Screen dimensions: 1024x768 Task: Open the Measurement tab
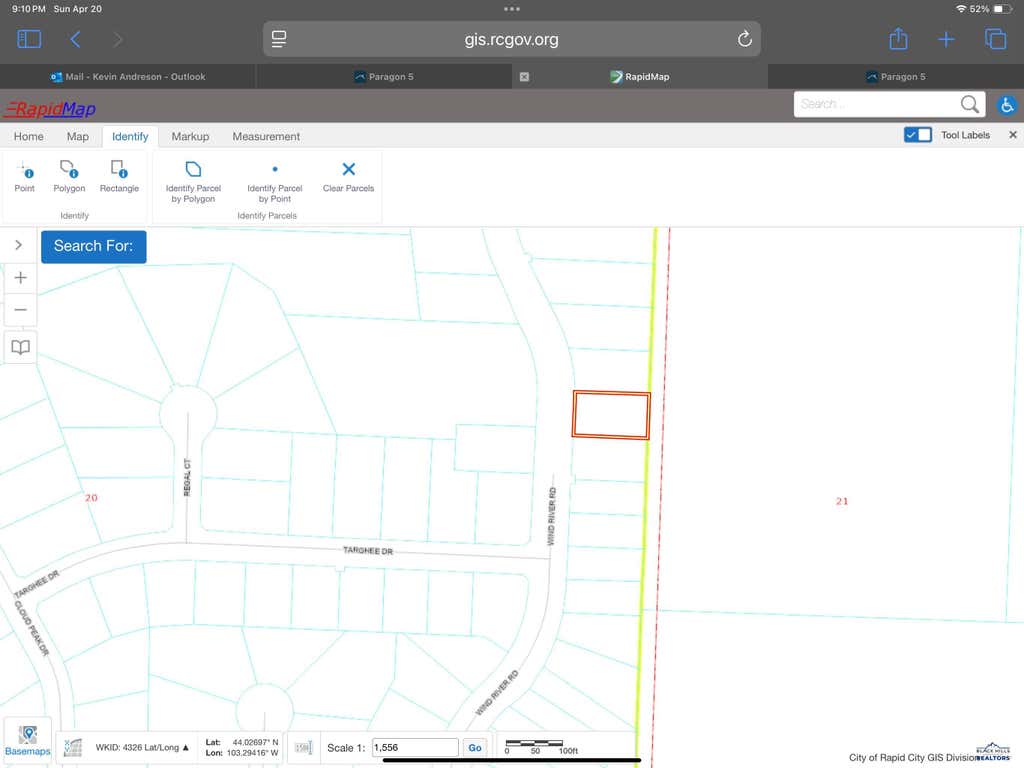(x=266, y=136)
